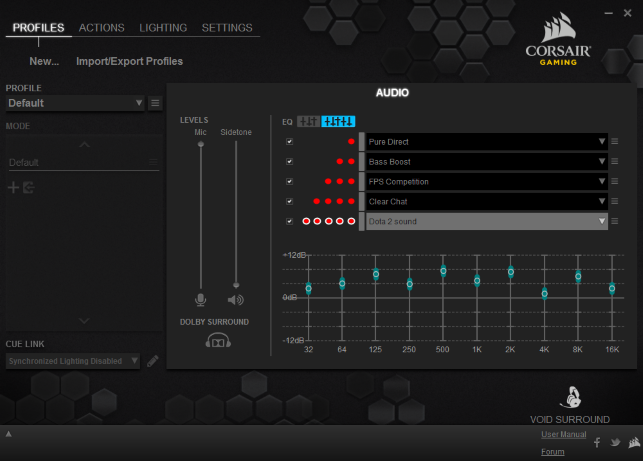Screen dimensions: 643x461
Task: Open the Default profile options menu icon
Action: click(x=155, y=103)
